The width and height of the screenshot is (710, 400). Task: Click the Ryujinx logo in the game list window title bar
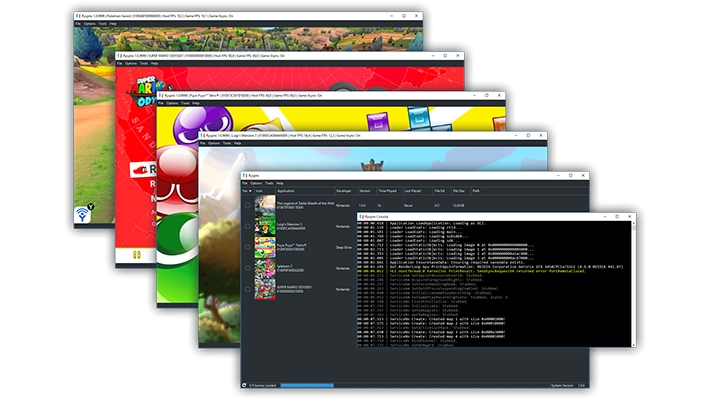(x=245, y=175)
